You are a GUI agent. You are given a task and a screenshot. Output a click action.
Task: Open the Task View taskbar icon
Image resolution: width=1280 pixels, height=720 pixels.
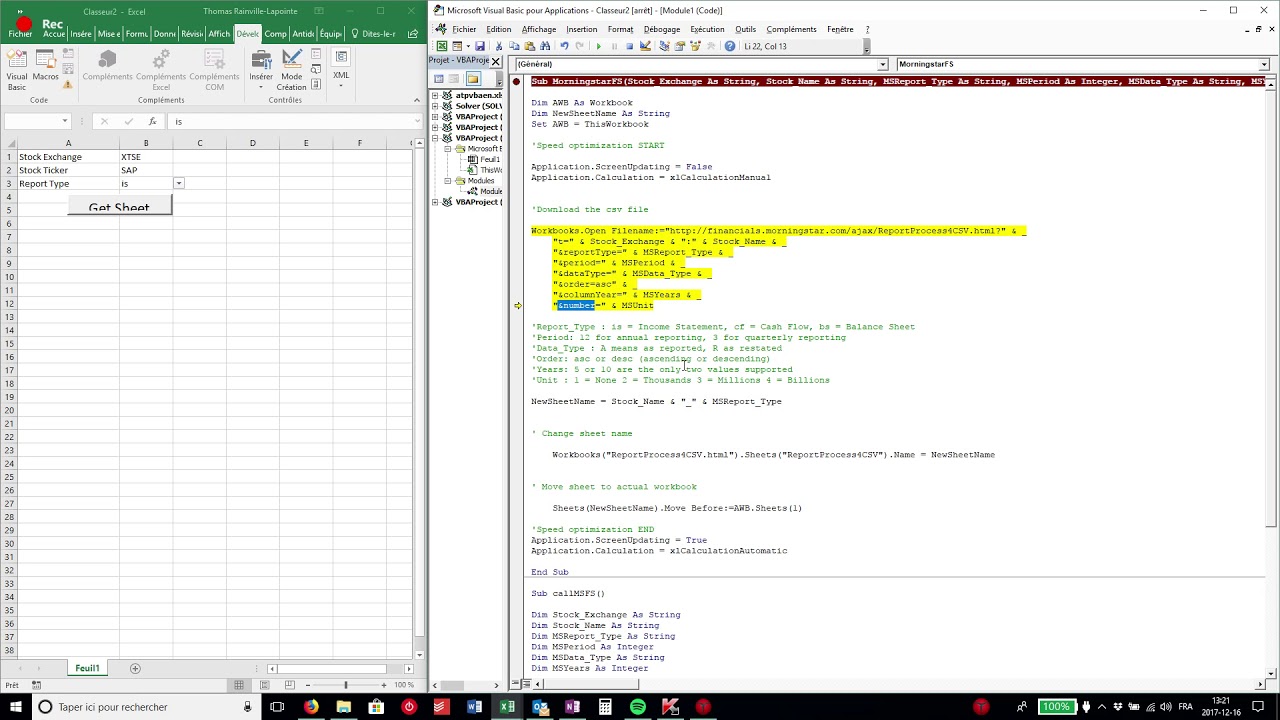coord(277,707)
